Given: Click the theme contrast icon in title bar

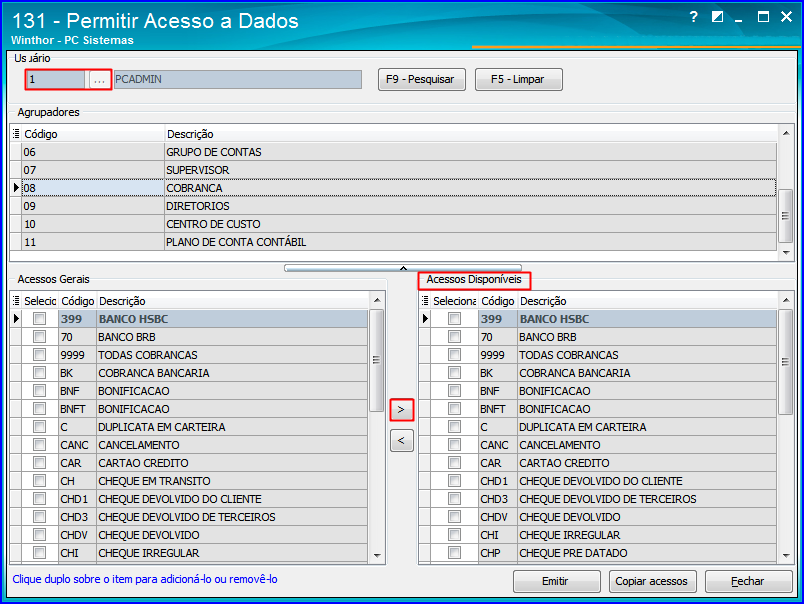Looking at the screenshot, I should click(717, 17).
